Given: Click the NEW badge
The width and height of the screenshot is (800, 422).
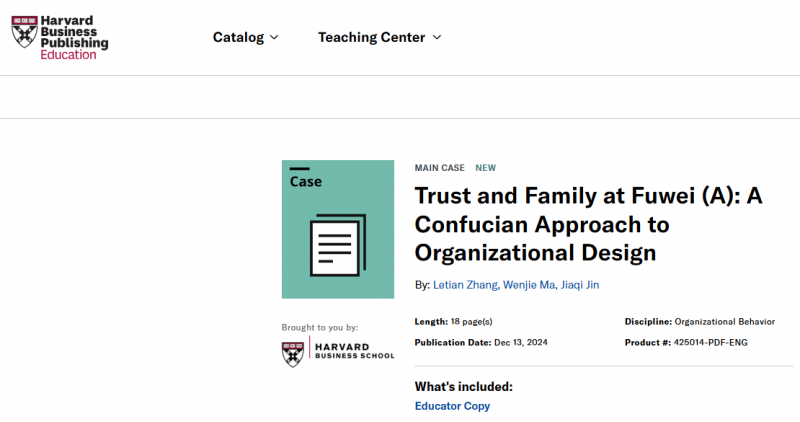Looking at the screenshot, I should [x=485, y=168].
